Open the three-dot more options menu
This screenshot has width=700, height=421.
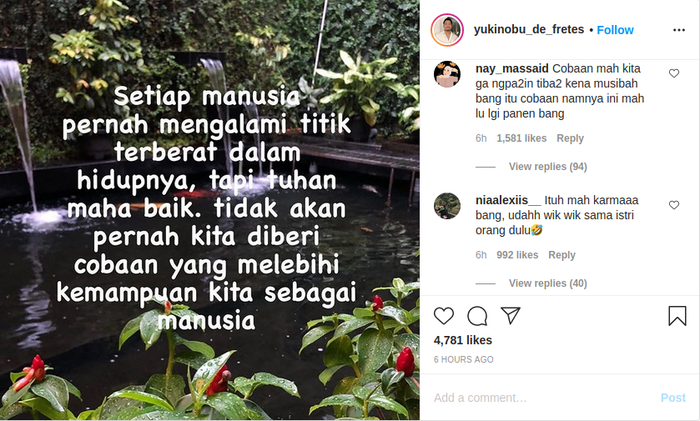[x=679, y=30]
